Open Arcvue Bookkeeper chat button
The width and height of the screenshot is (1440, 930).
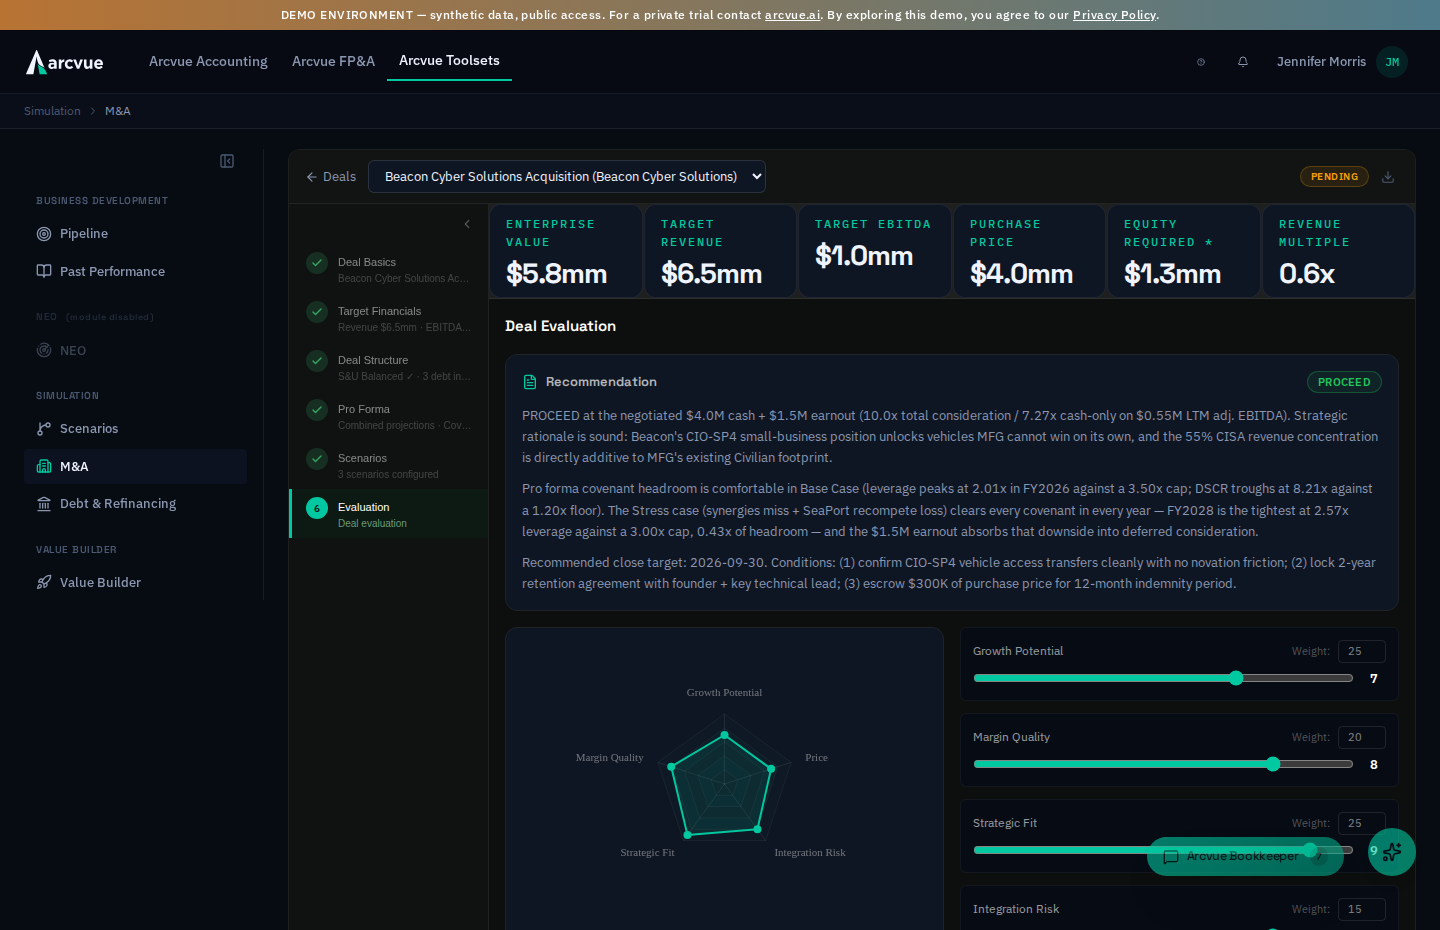coord(1245,857)
